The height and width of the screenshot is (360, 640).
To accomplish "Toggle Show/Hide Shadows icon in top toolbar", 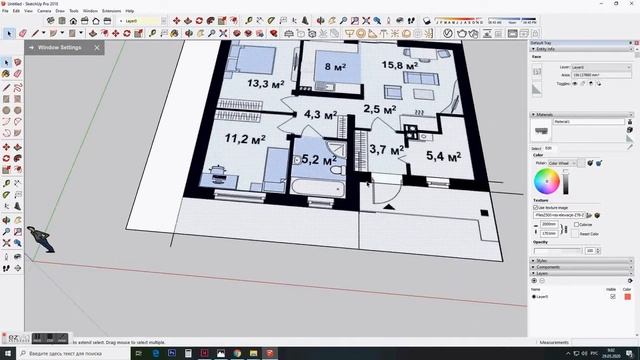I will (x=427, y=20).
